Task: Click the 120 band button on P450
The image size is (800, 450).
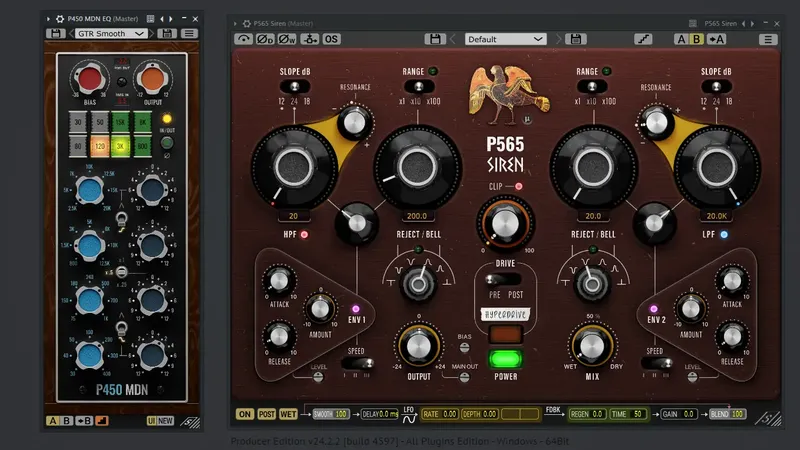Action: 99,146
